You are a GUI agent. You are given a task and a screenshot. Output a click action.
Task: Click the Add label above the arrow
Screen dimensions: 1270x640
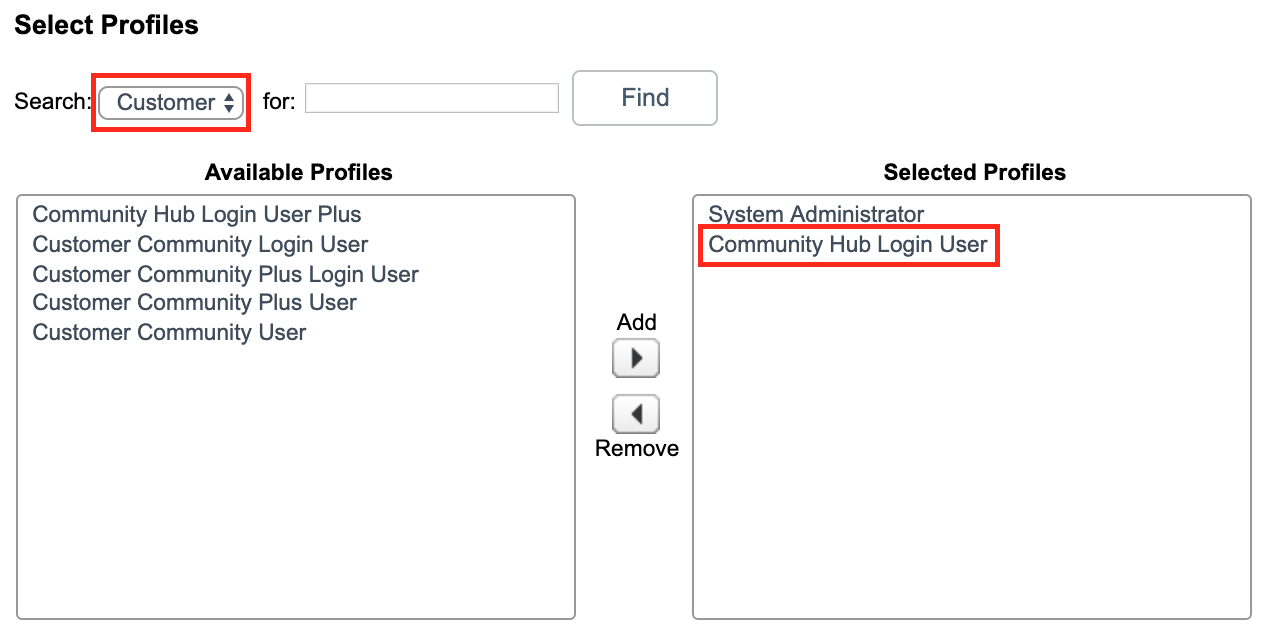[x=636, y=322]
